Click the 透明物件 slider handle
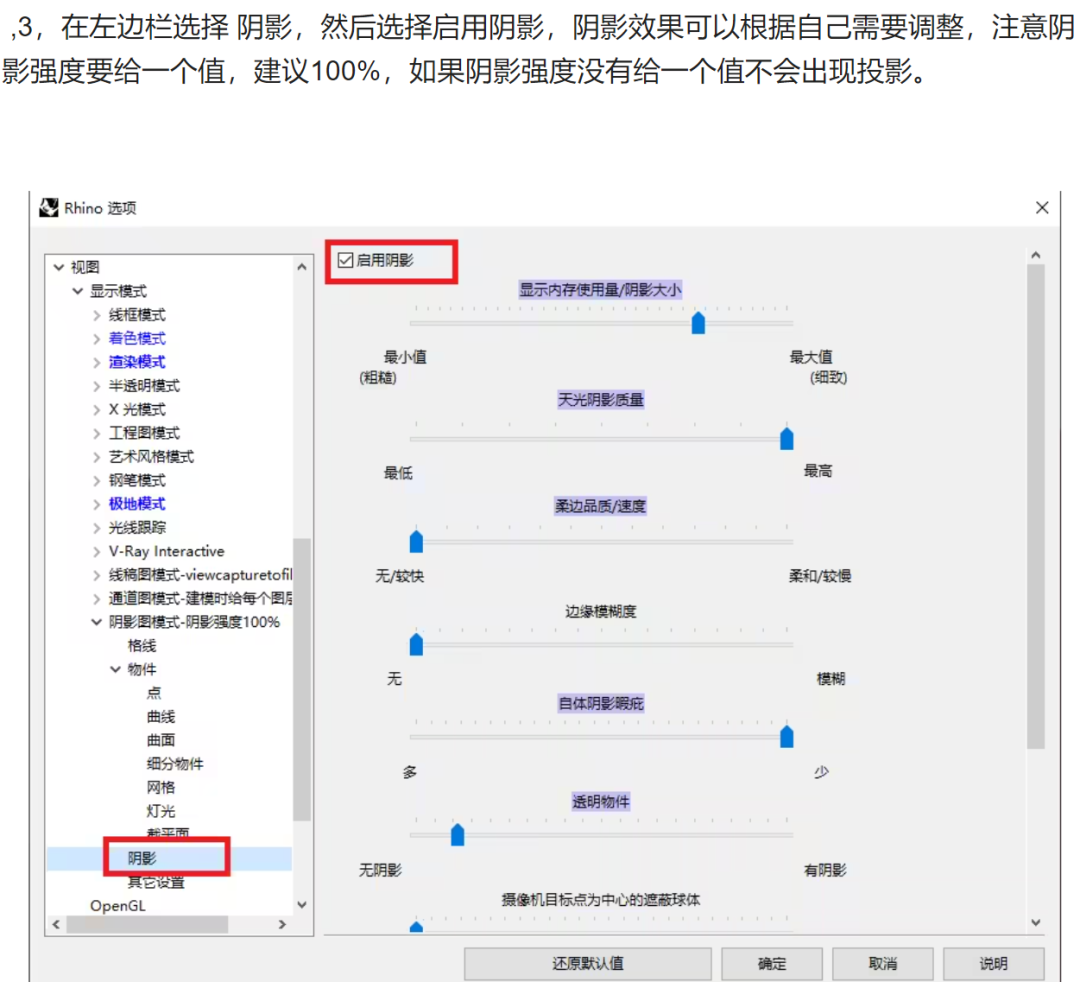Screen dimensions: 1080x982 pos(457,835)
